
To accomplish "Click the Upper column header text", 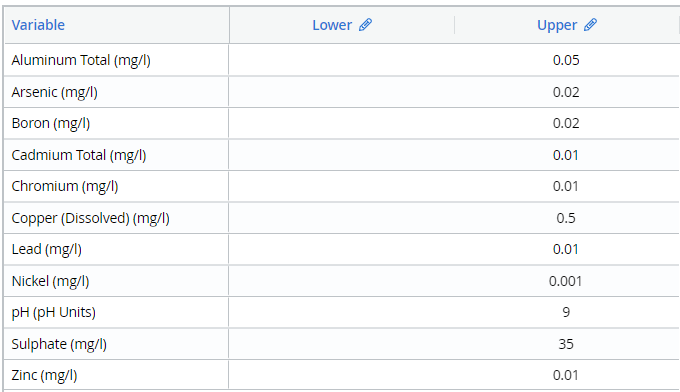I will tap(557, 25).
